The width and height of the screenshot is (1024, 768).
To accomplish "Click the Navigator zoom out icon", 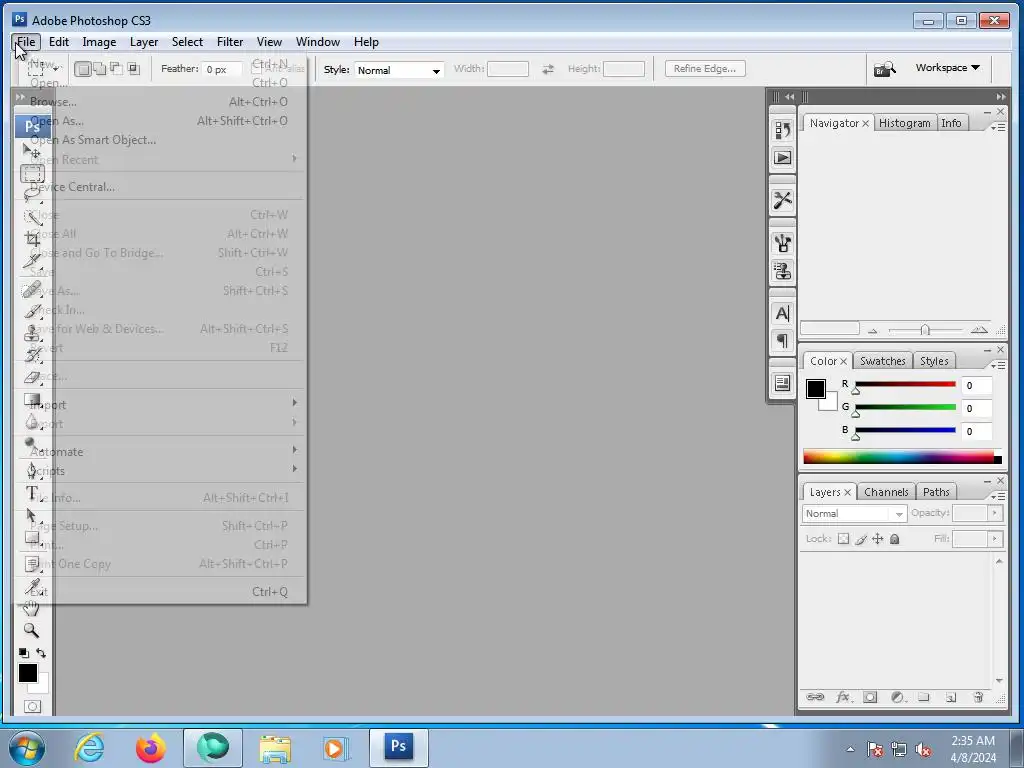I will [x=872, y=330].
